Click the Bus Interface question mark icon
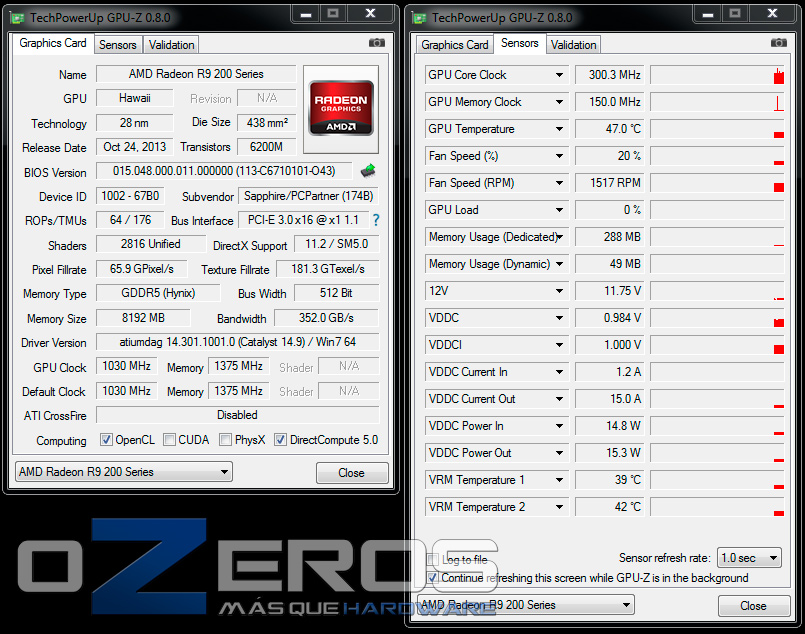The width and height of the screenshot is (805, 634). coord(376,220)
